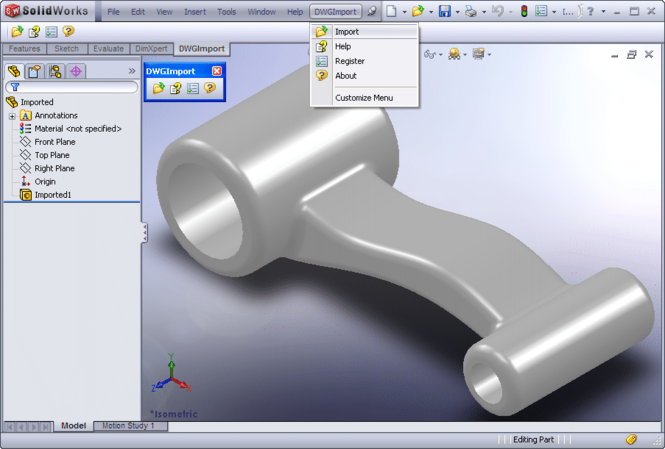The image size is (665, 449).
Task: Open the File menu
Action: 113,12
